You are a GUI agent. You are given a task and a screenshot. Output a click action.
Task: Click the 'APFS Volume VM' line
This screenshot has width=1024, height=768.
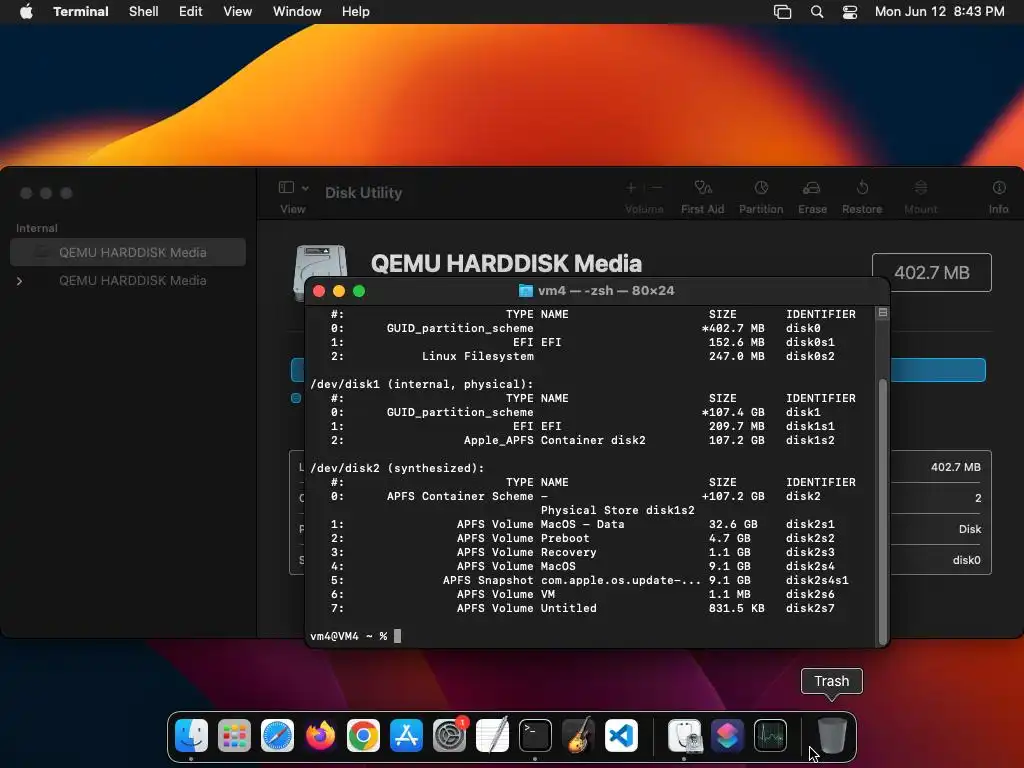[x=583, y=594]
